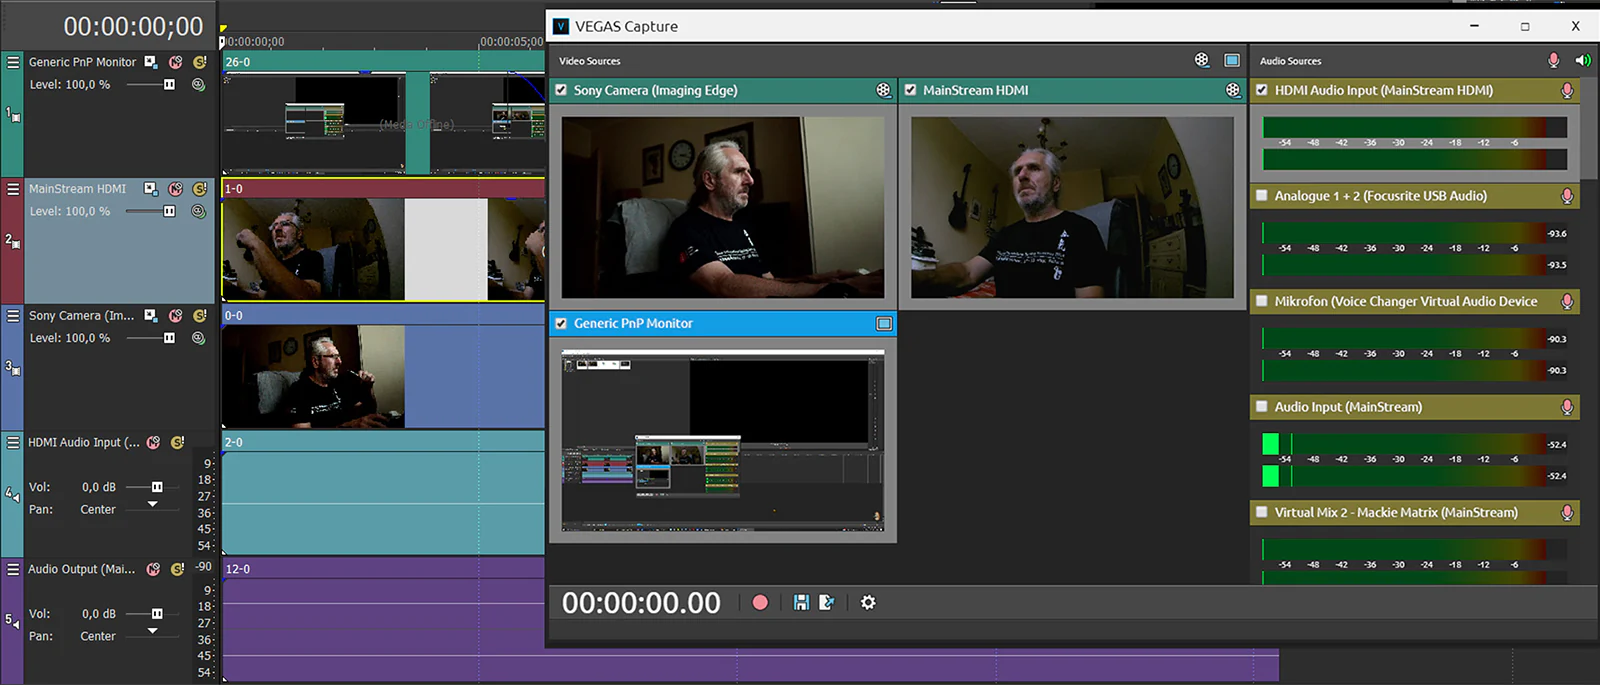Open Audio Output track hamburger menu
This screenshot has width=1600, height=685.
point(13,569)
